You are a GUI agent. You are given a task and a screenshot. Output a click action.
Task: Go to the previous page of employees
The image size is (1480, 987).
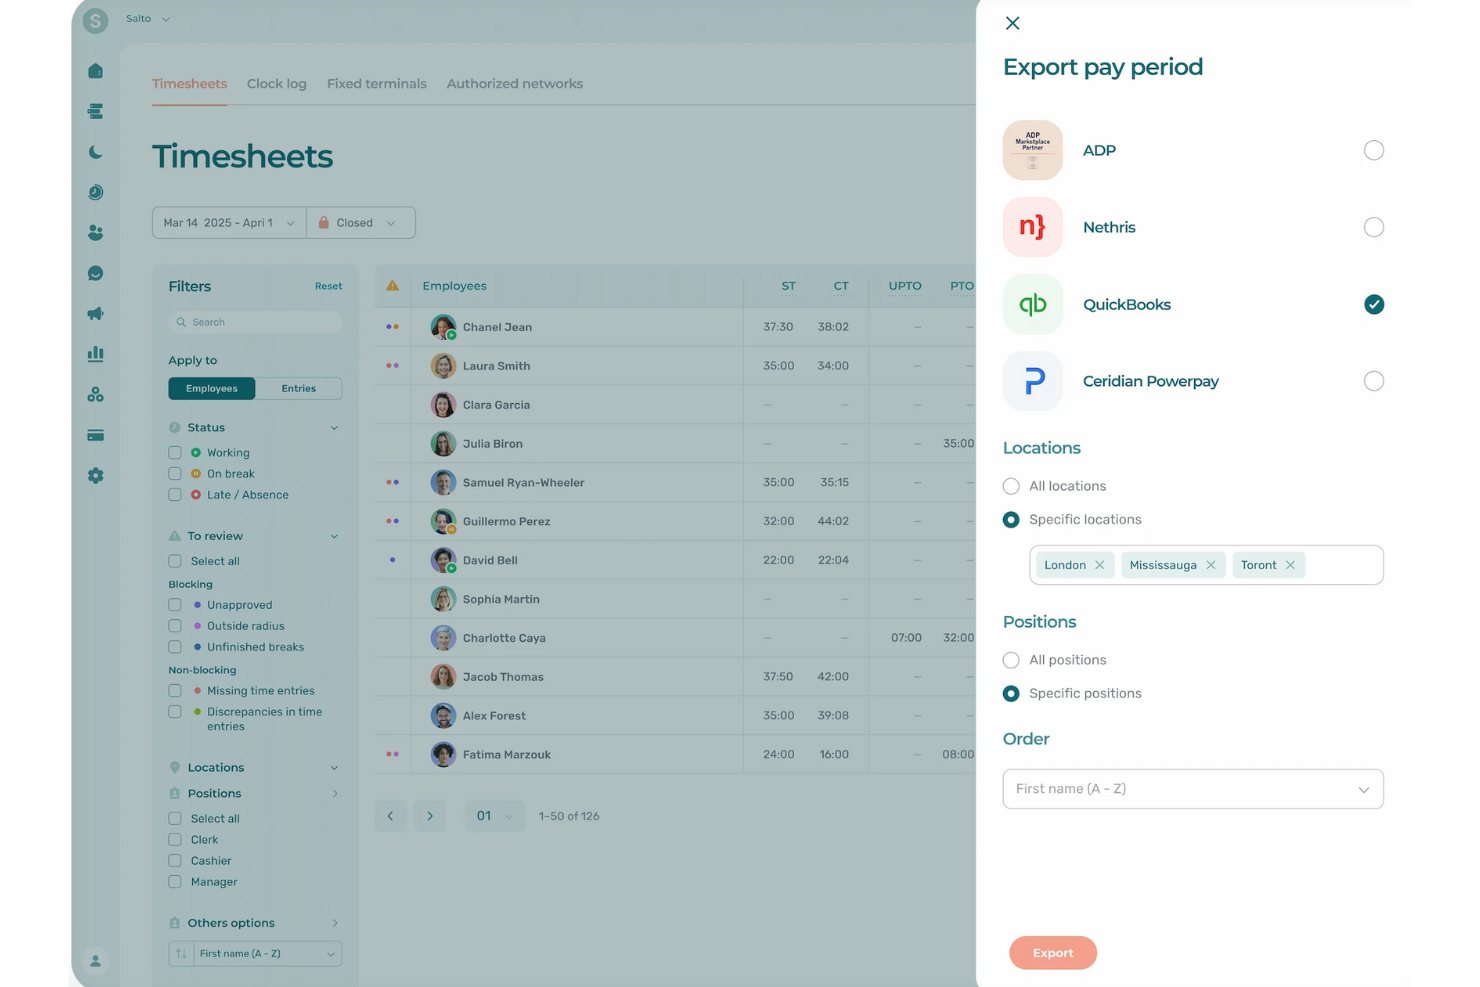pos(391,816)
